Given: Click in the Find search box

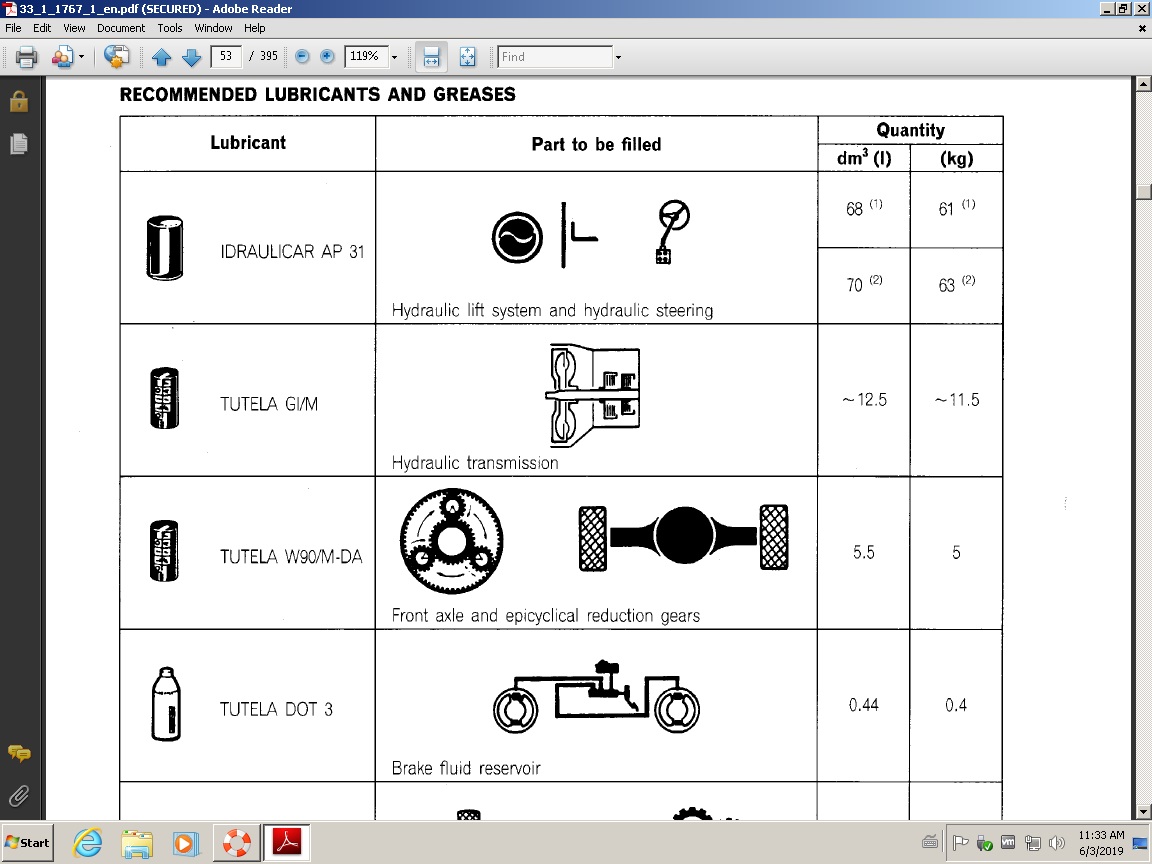Looking at the screenshot, I should [555, 57].
